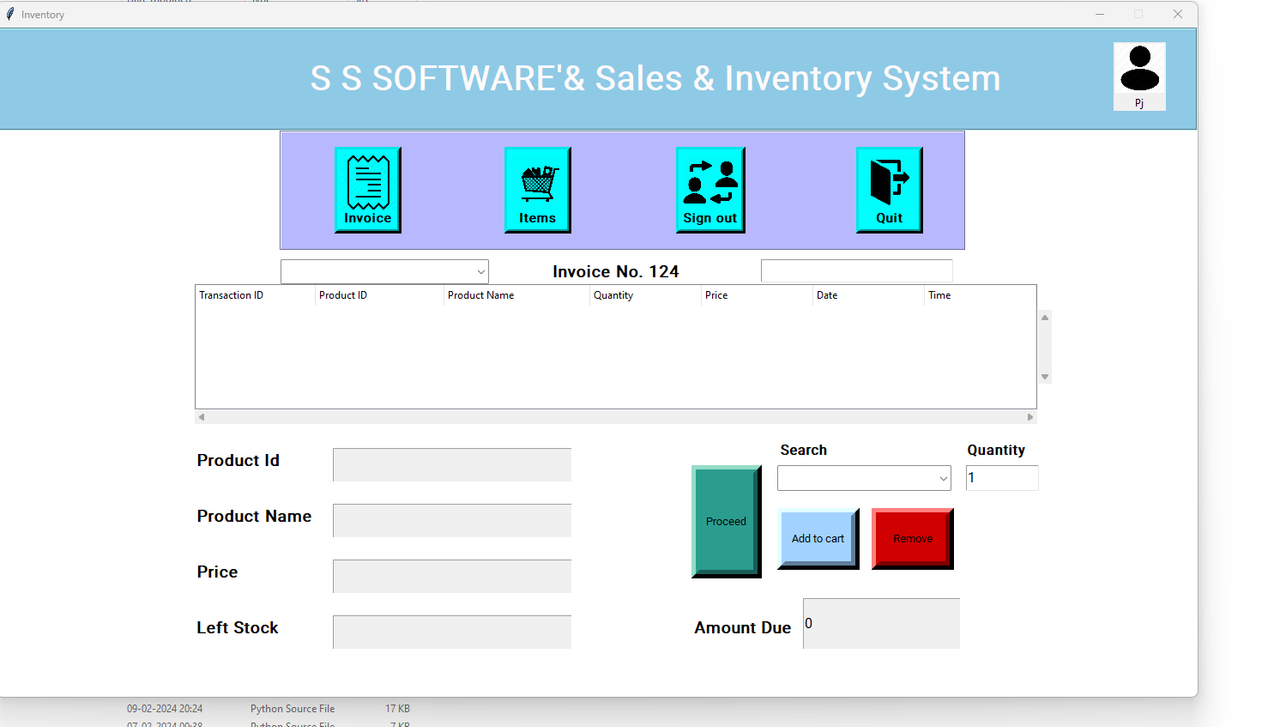Click the empty field right of Invoice No.

coord(857,271)
